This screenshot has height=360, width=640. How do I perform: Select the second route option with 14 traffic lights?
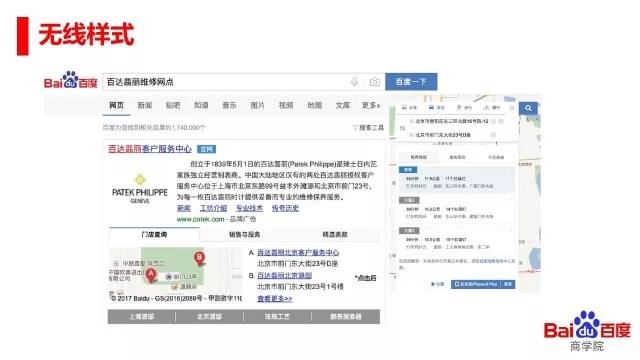pyautogui.click(x=457, y=210)
